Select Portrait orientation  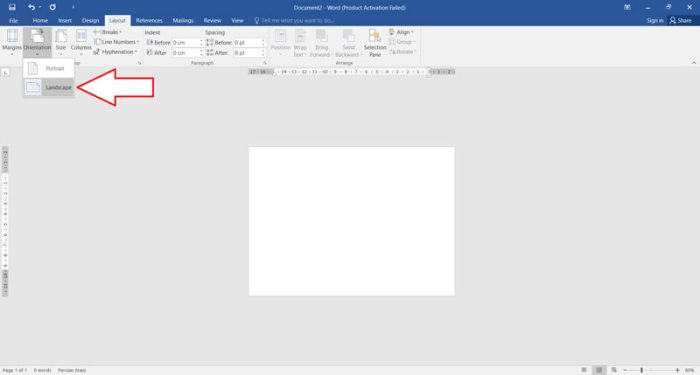[x=49, y=68]
